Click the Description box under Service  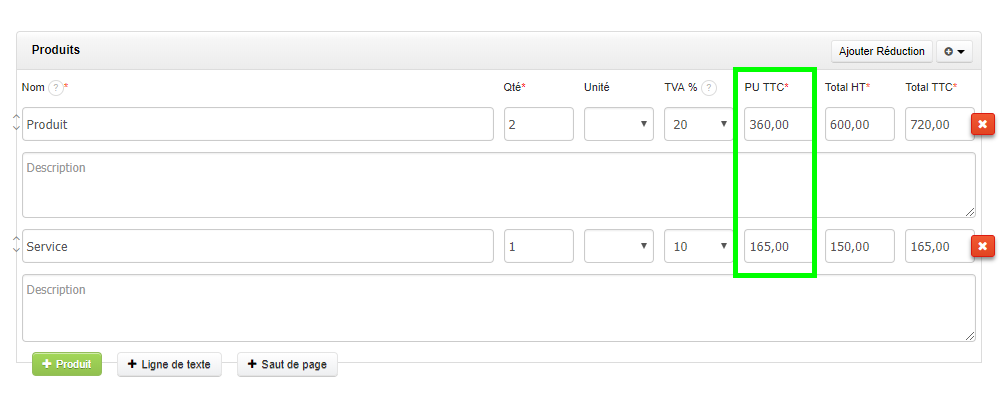coord(498,308)
